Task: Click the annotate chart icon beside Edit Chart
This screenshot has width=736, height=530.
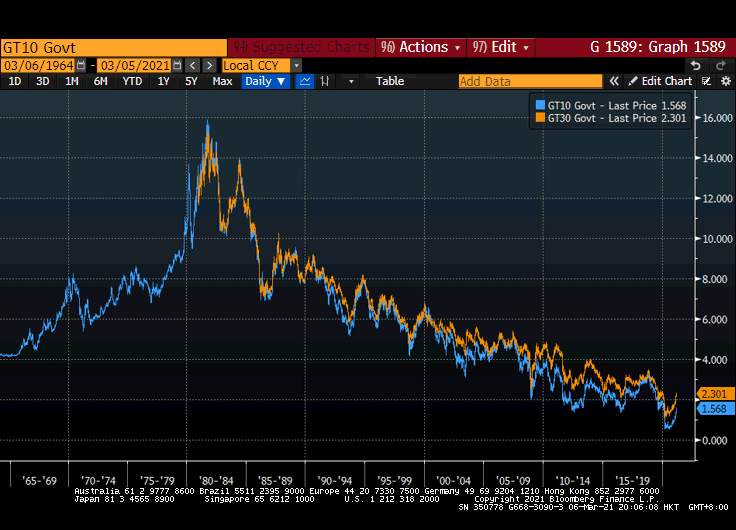Action: coord(707,81)
